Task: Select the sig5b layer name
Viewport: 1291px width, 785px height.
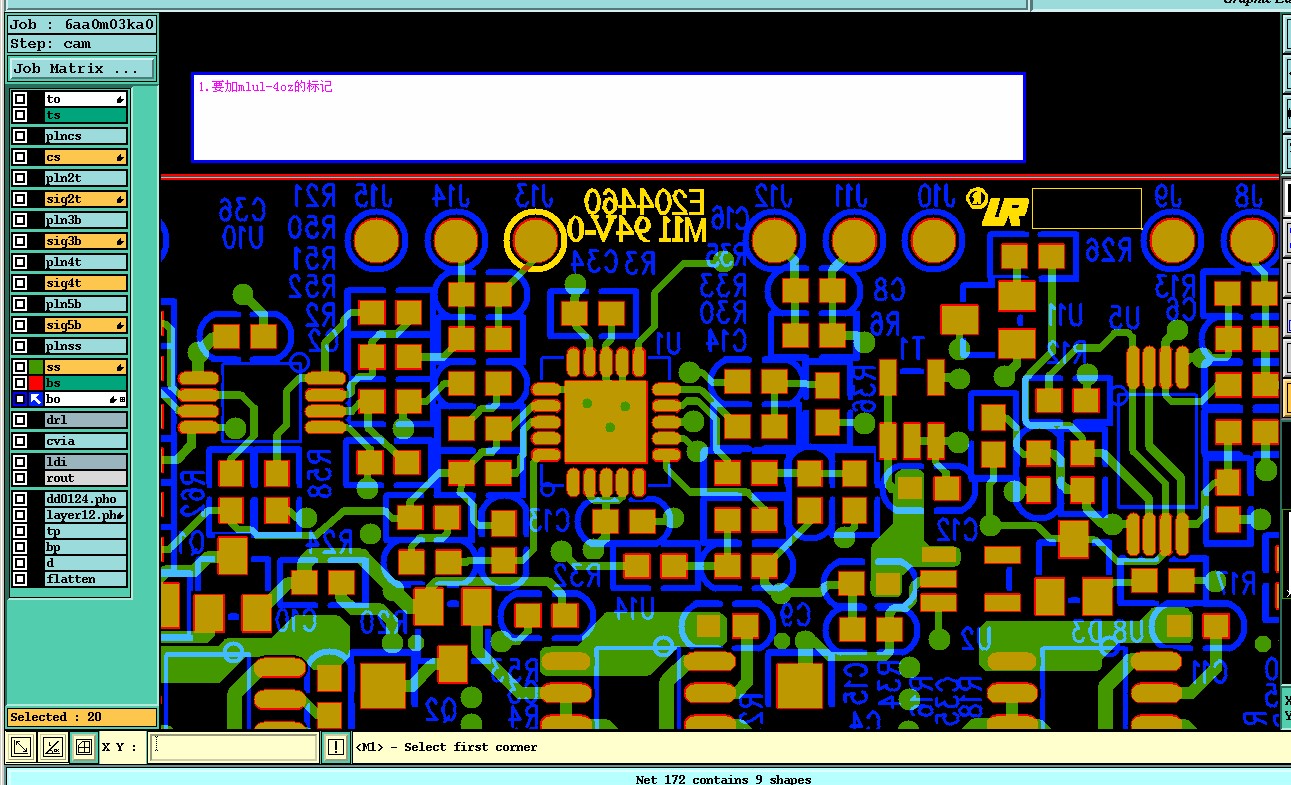Action: (86, 325)
